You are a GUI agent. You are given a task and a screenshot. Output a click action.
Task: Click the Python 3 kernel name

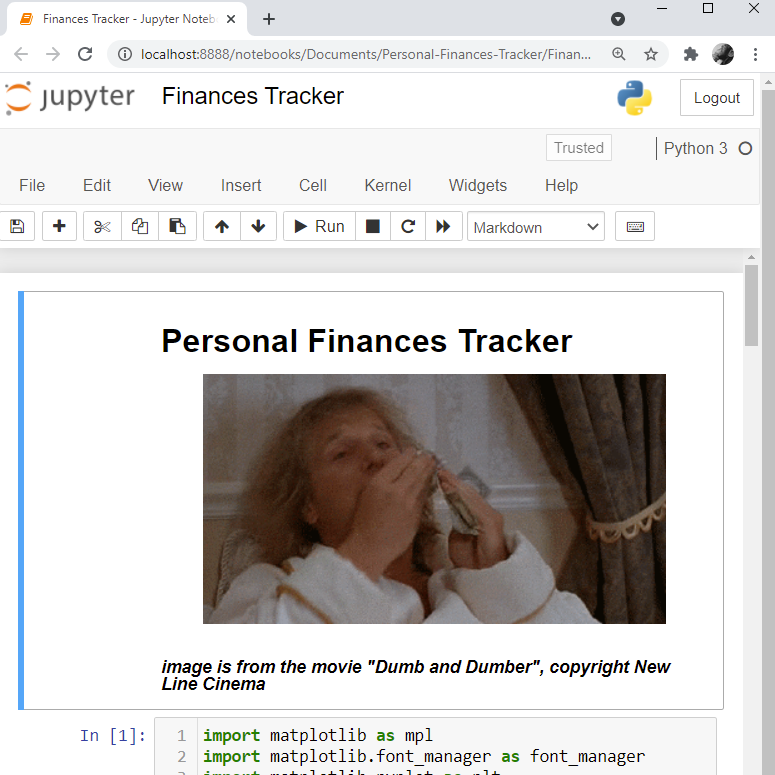695,148
